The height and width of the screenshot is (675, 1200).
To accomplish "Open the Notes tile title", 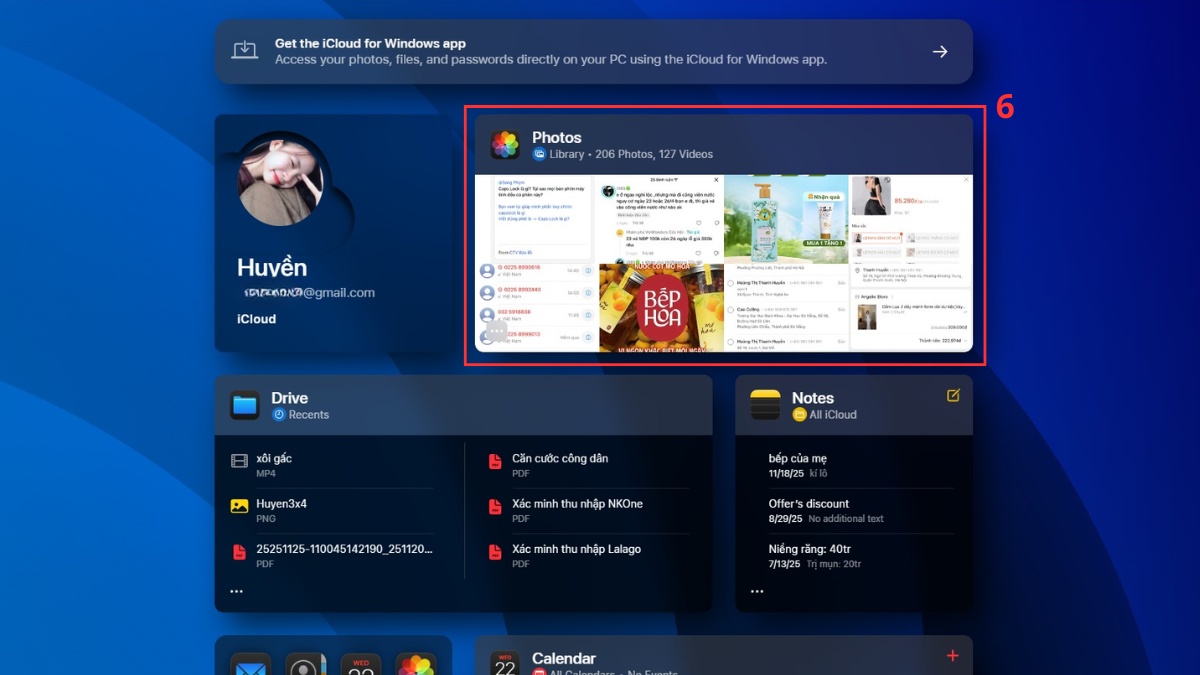I will point(812,397).
